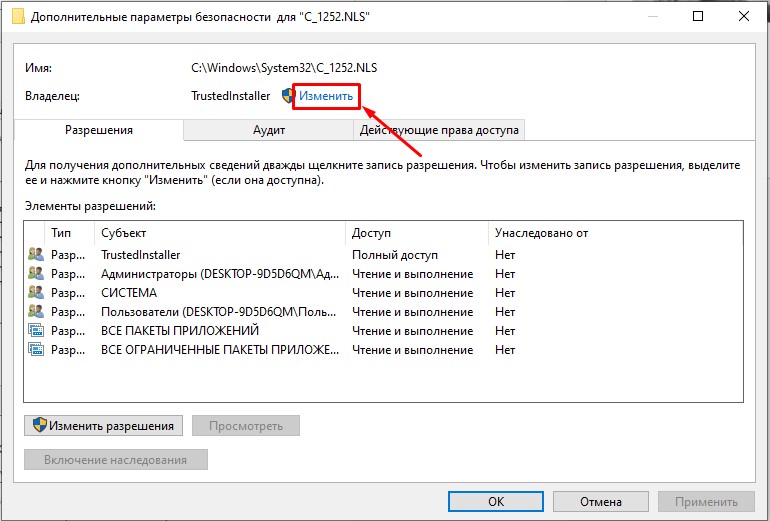Viewport: 770px width, 521px height.
Task: Select the СИСТЕМА permission entry
Action: pos(383,293)
